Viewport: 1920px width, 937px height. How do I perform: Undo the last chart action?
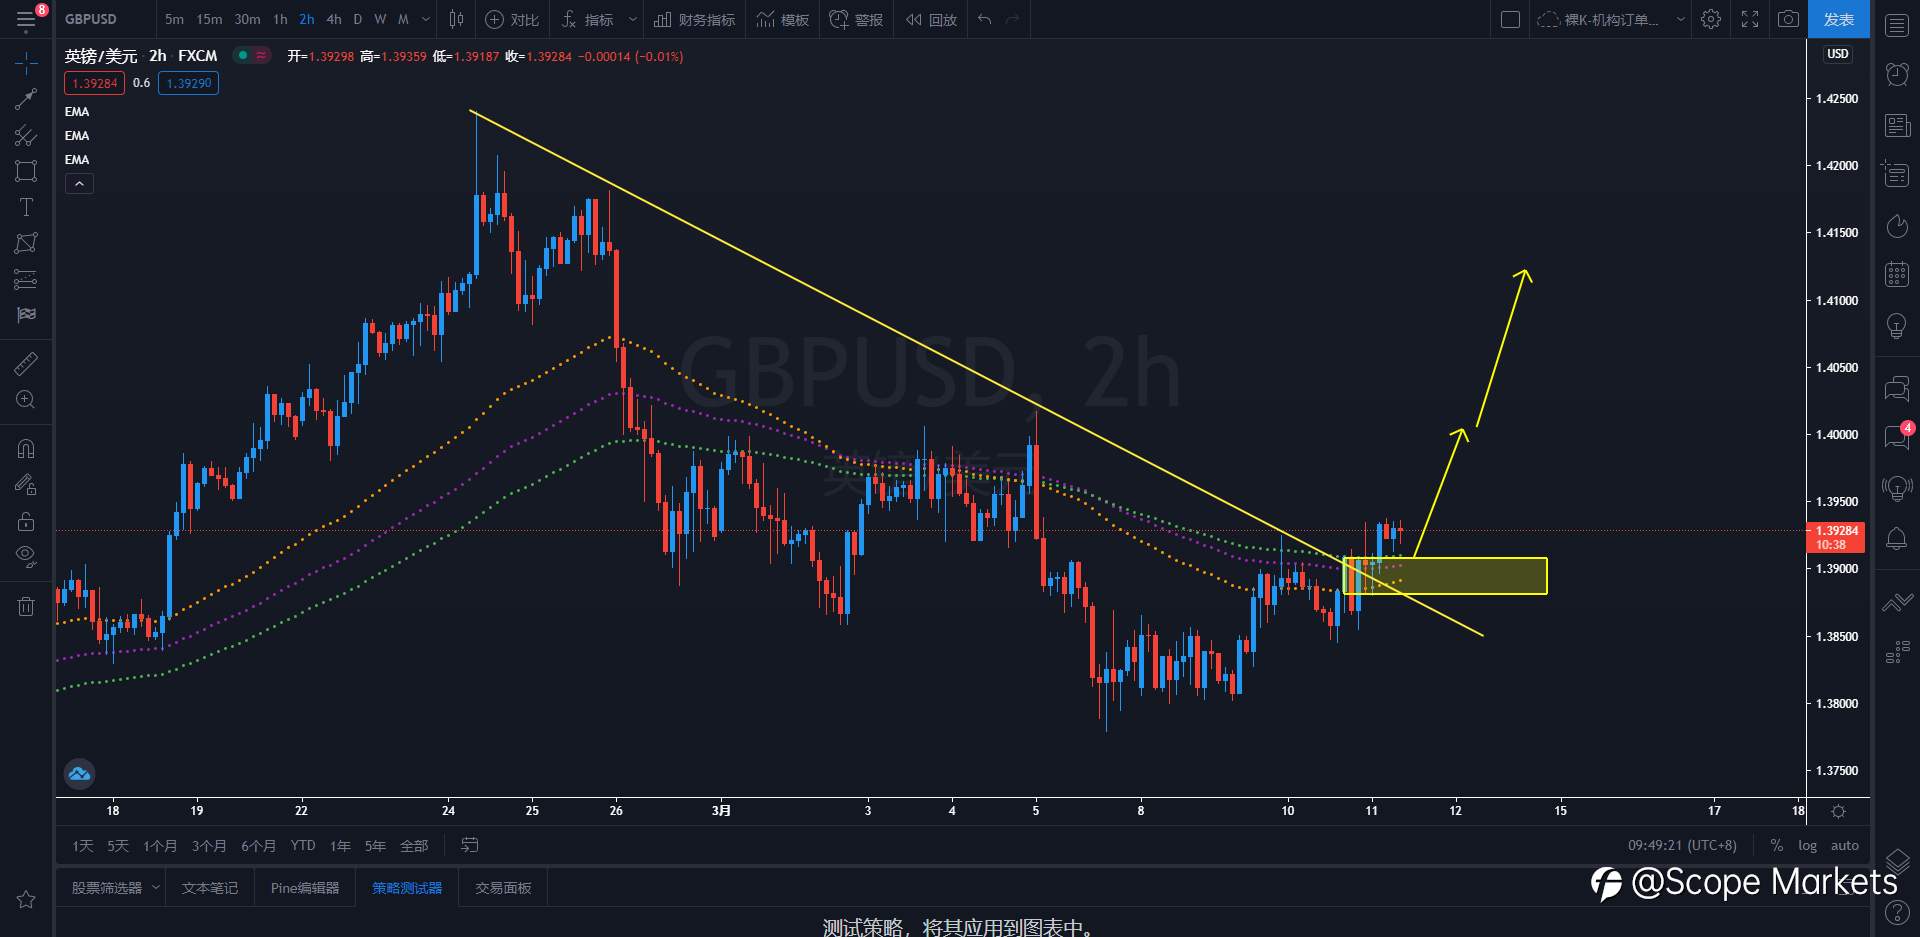[x=985, y=19]
